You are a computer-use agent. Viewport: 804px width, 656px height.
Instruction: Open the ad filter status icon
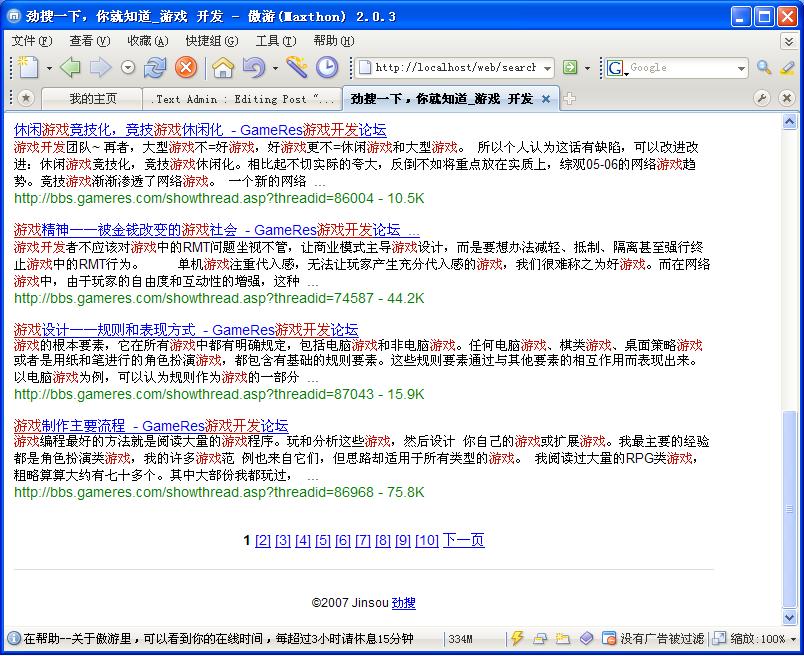coord(609,639)
